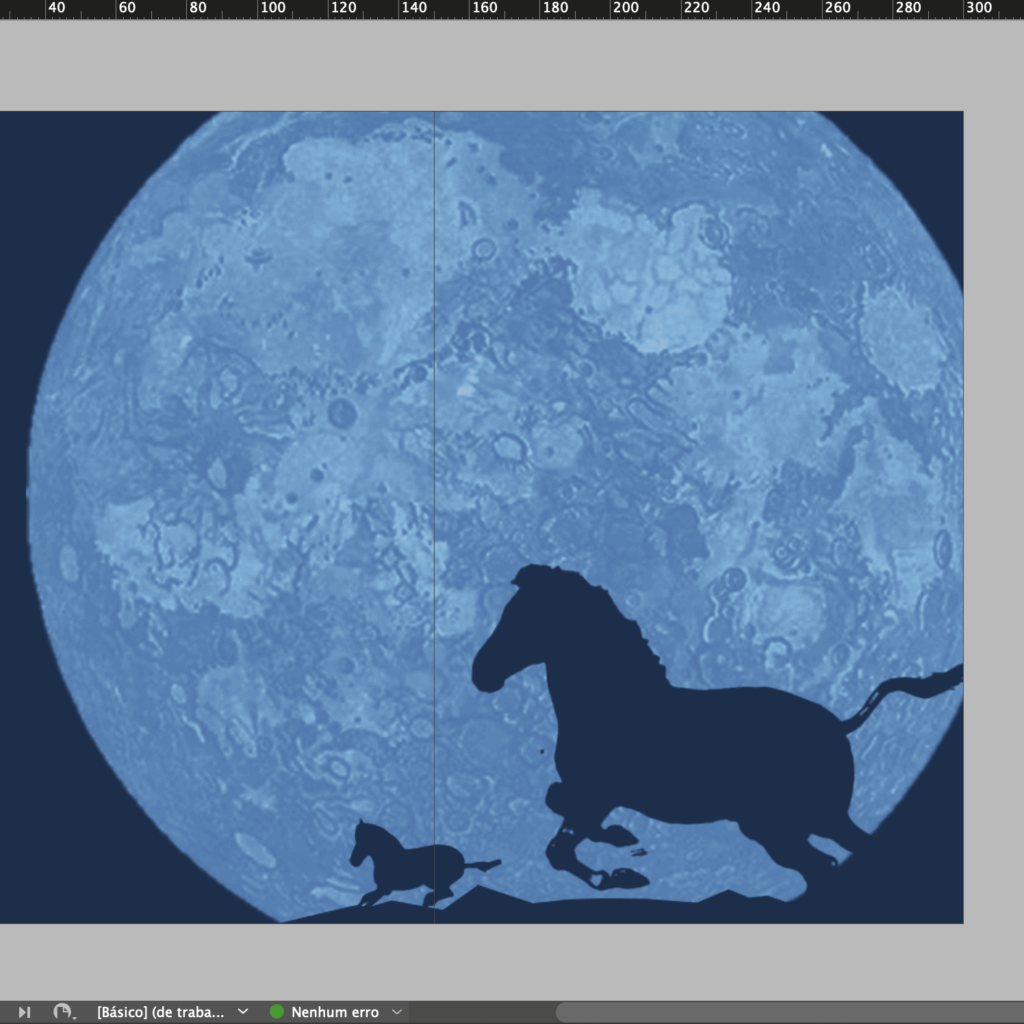
Task: Open the chevron menu beside Nenhum erro
Action: [x=397, y=1012]
